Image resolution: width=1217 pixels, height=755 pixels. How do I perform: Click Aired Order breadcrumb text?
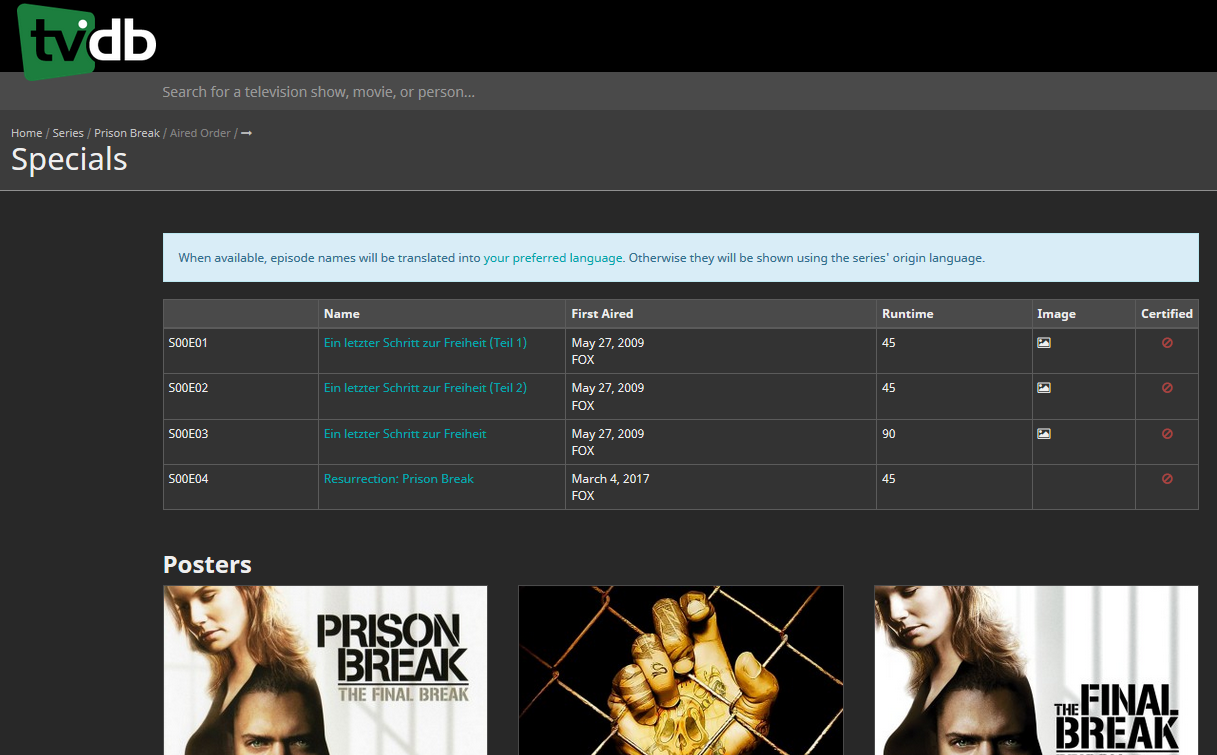pyautogui.click(x=200, y=133)
